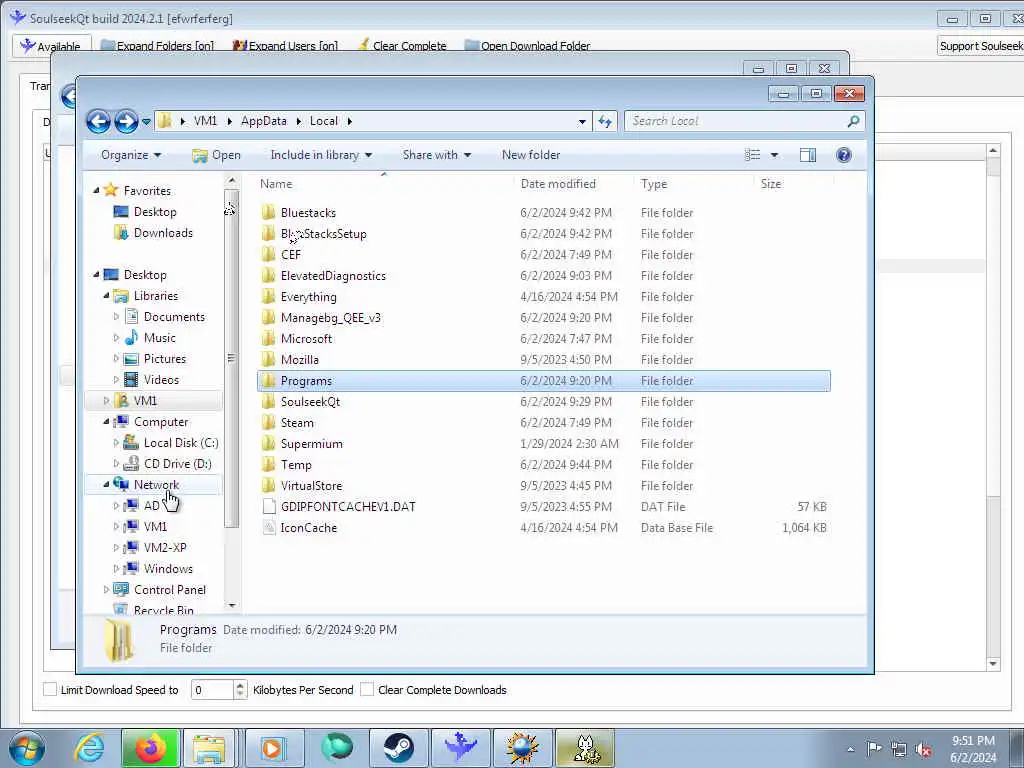
Task: Open Steam from taskbar
Action: tap(398, 748)
